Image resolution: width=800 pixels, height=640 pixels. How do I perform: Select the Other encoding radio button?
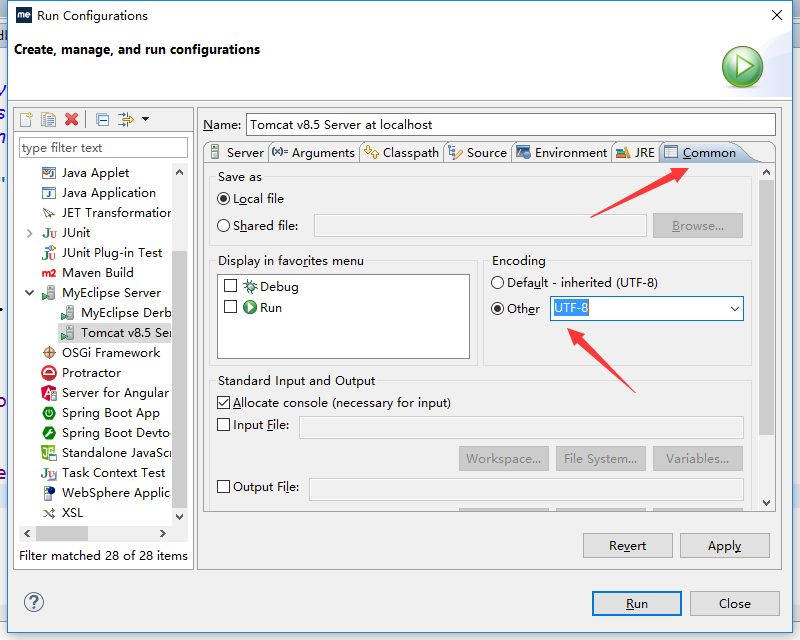(x=497, y=309)
